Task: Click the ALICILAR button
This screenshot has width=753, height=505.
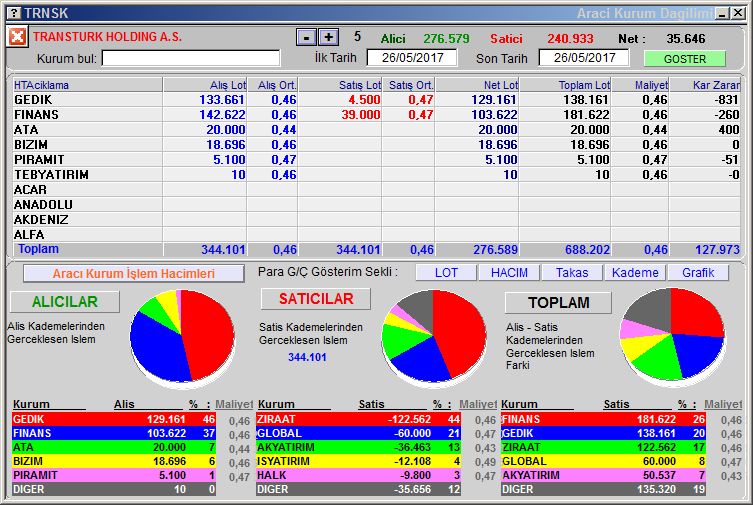Action: pyautogui.click(x=65, y=301)
